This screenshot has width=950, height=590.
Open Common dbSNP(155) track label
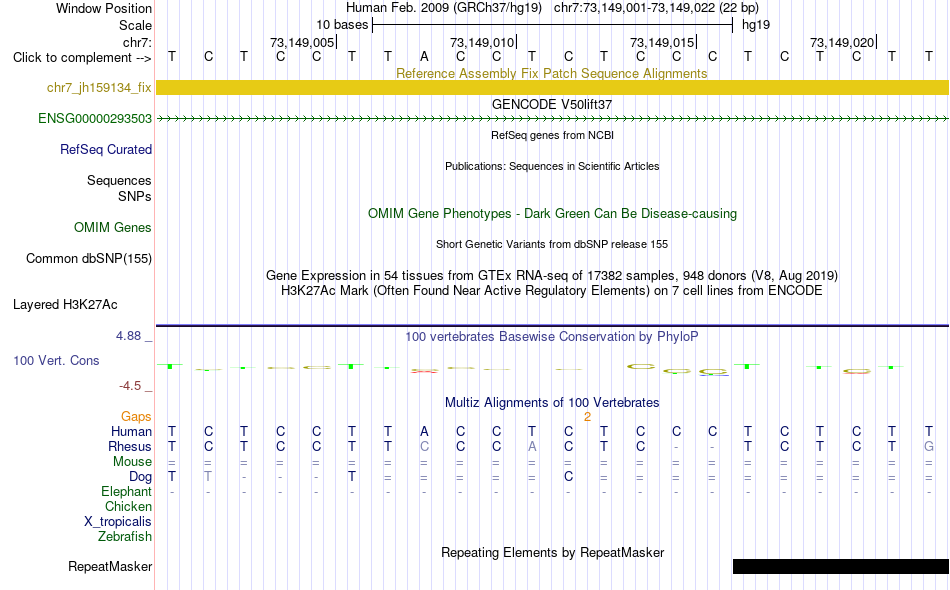point(89,259)
